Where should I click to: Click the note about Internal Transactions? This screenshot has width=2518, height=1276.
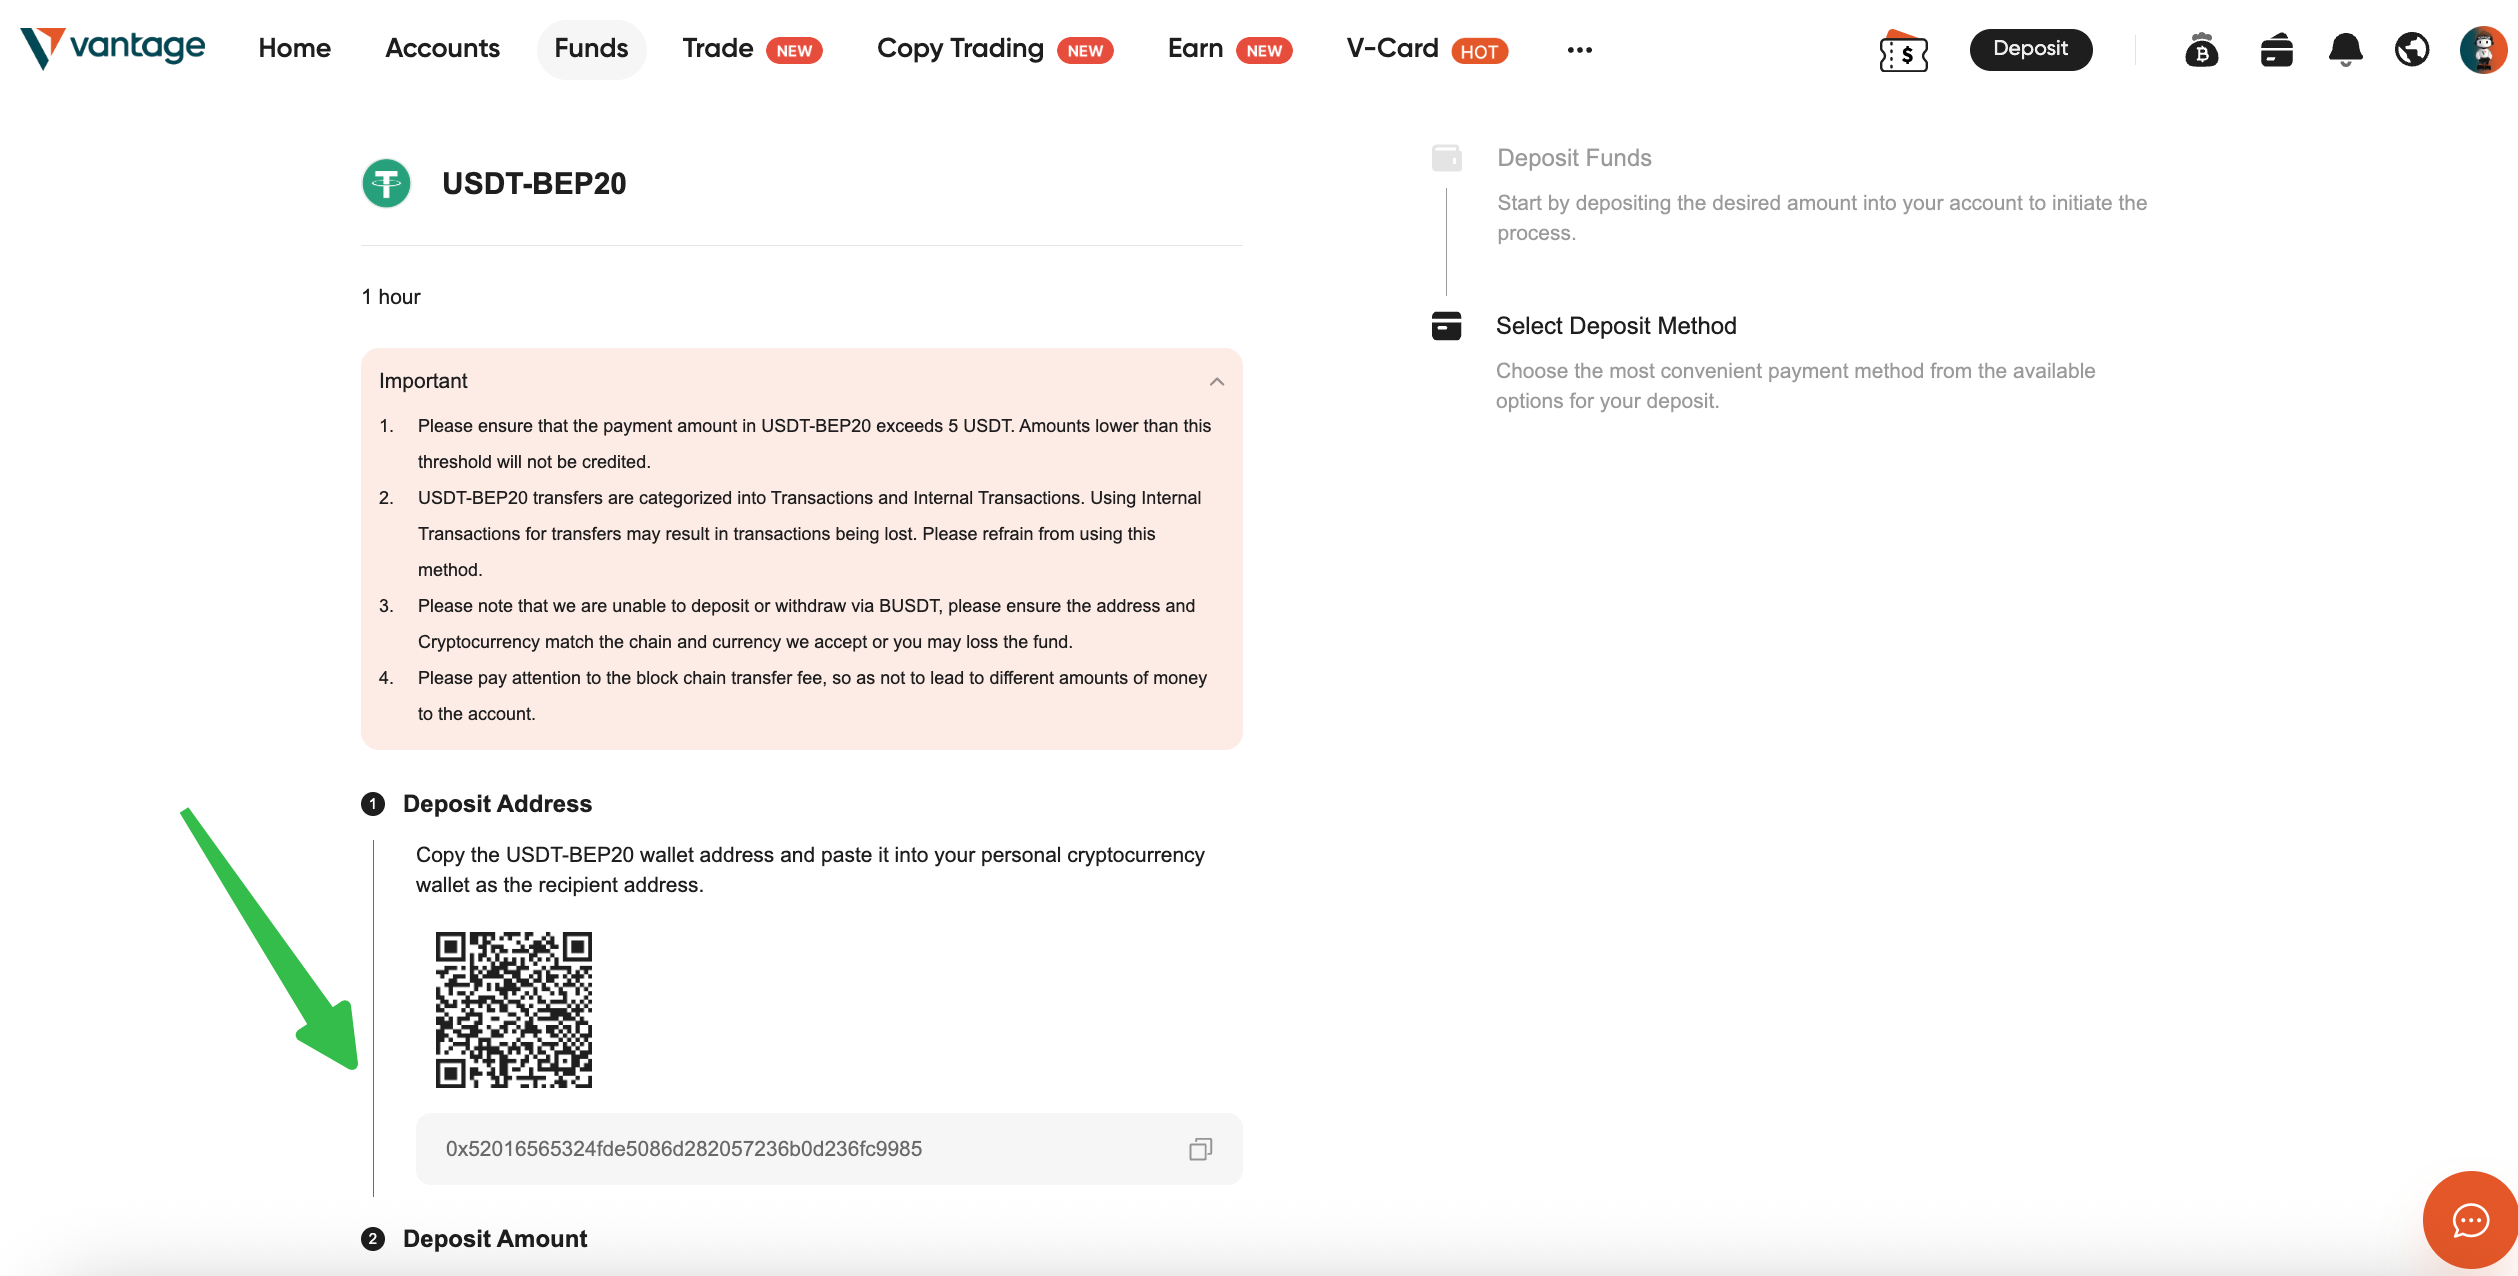point(809,534)
